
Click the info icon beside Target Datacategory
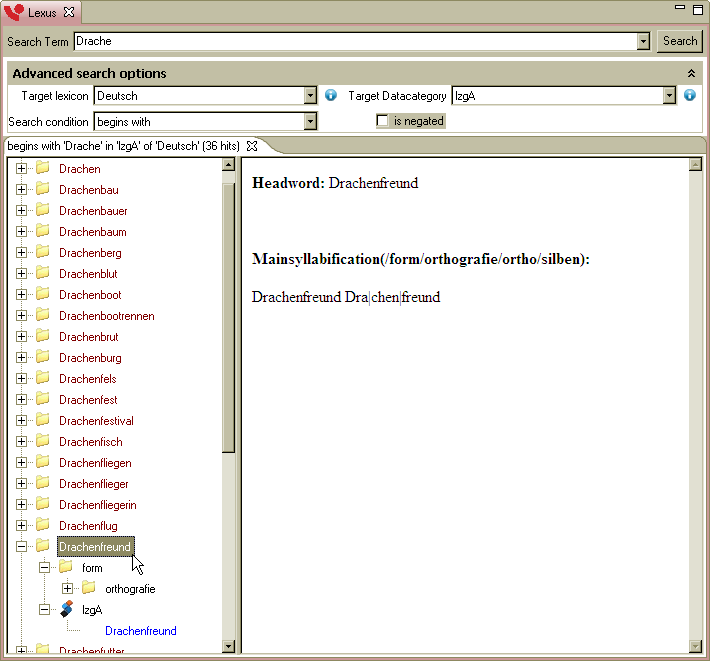689,96
